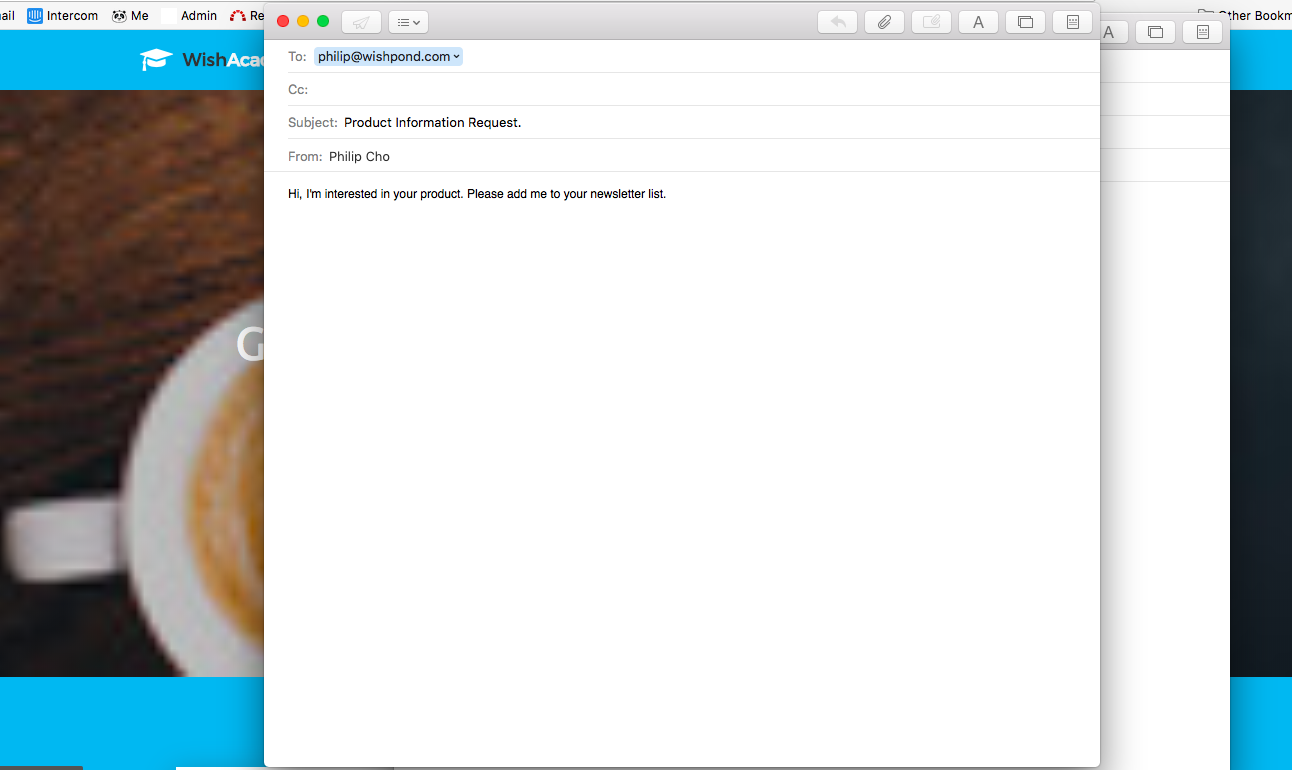Click stationery icon in the rear compose window
Screen dimensions: 1292x770
pyautogui.click(x=1202, y=32)
